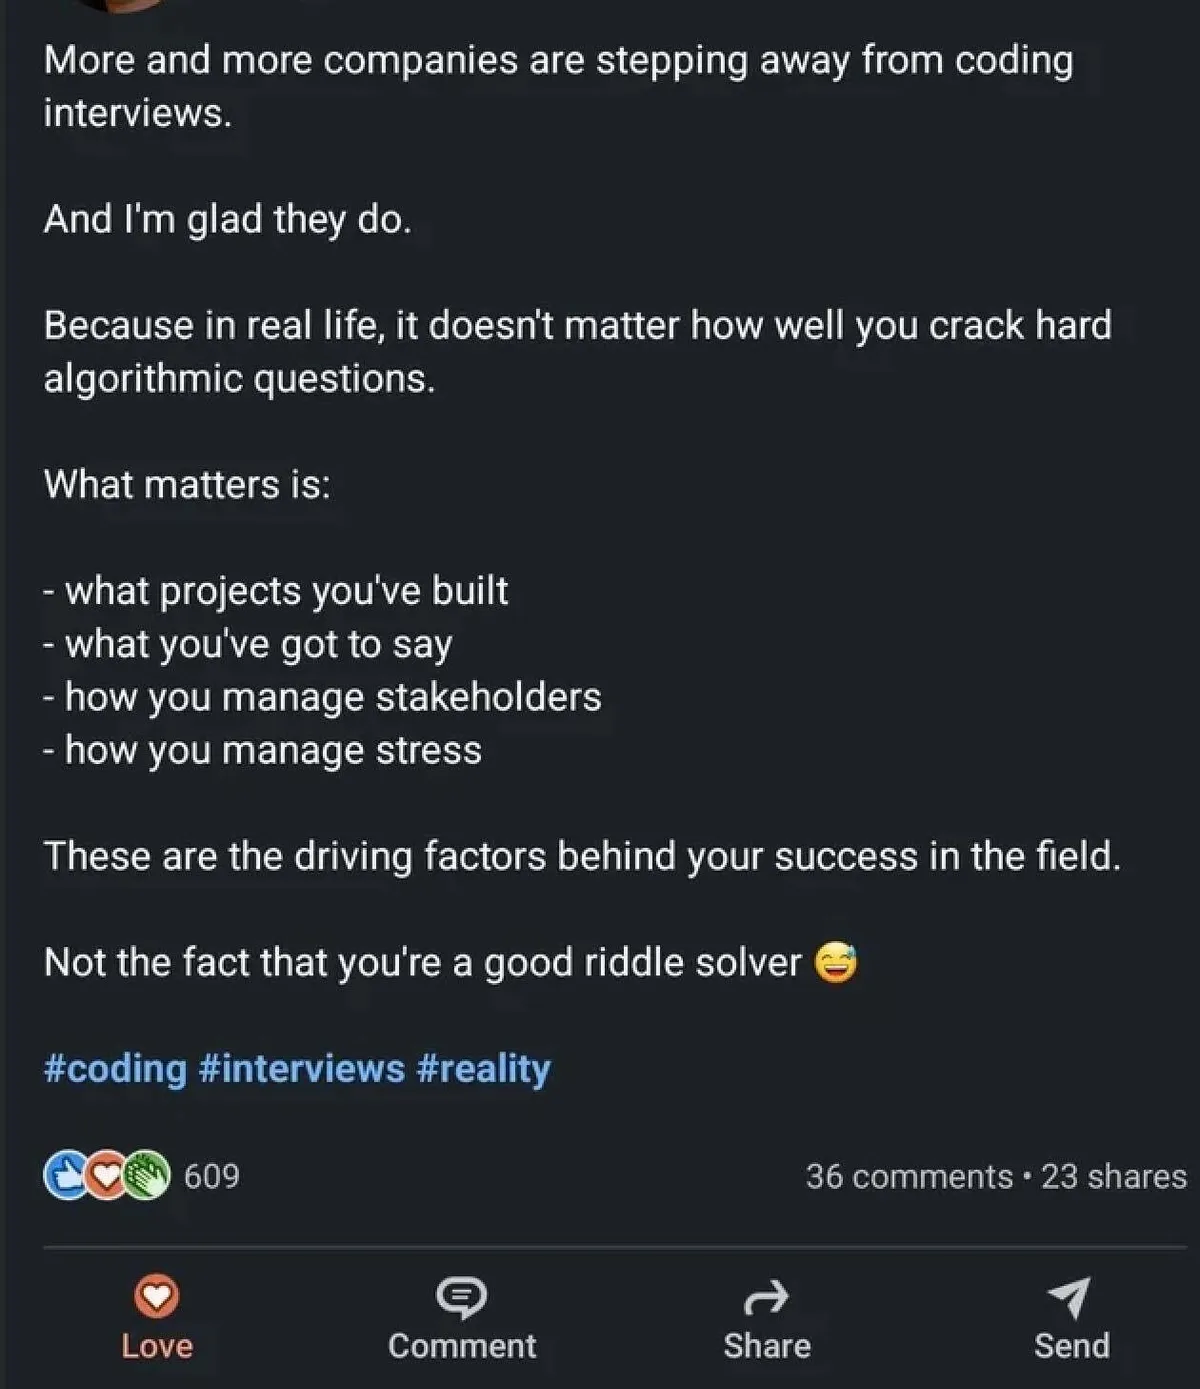Open the 609 reactions list
The height and width of the screenshot is (1389, 1200).
coord(211,1176)
